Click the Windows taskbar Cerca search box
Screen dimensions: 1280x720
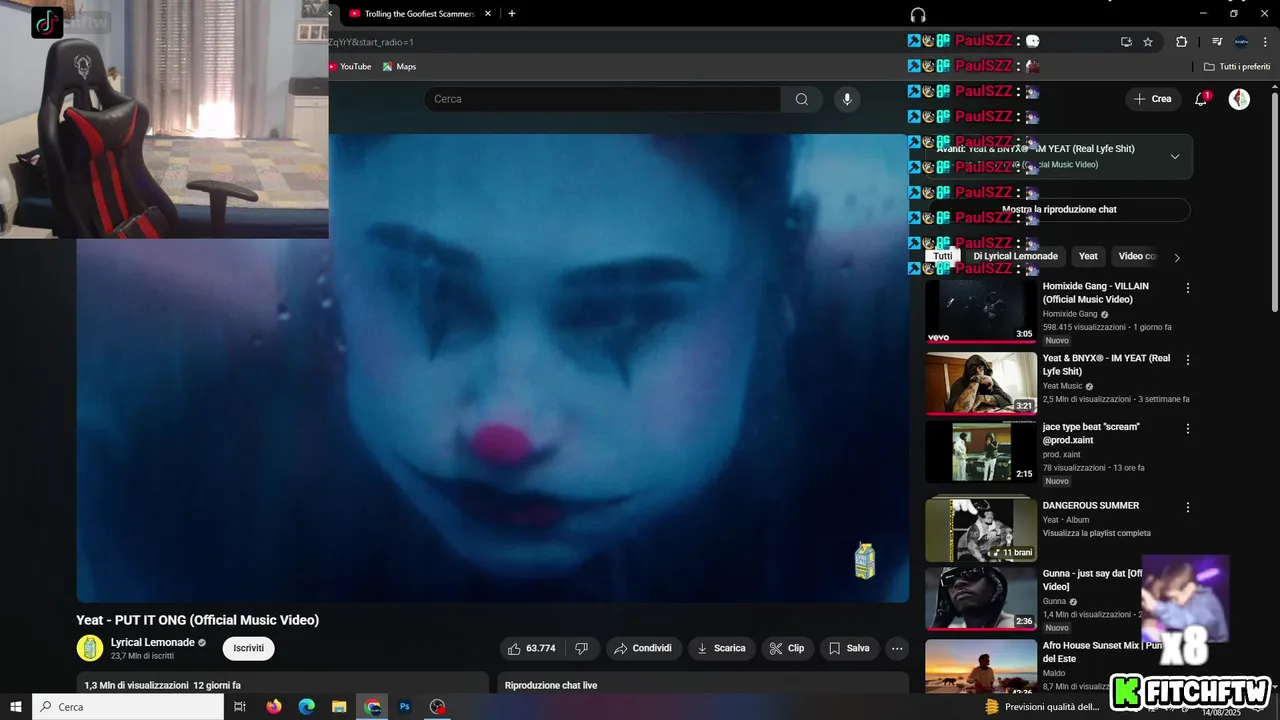pyautogui.click(x=128, y=707)
